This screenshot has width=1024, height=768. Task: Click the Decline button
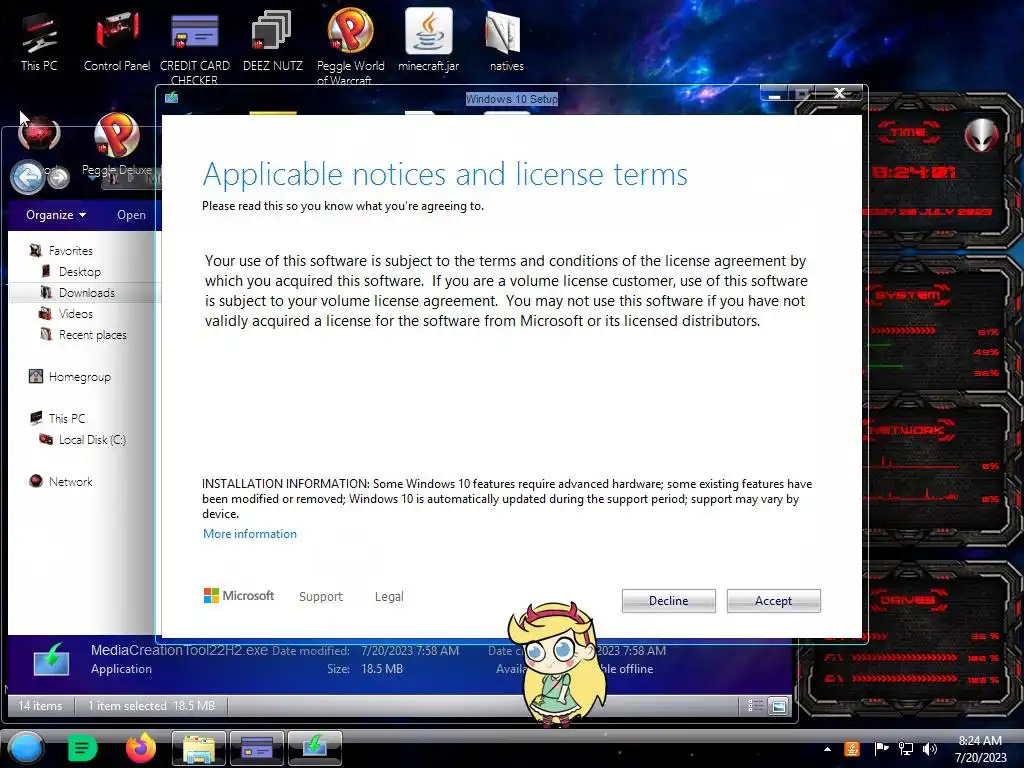(668, 601)
